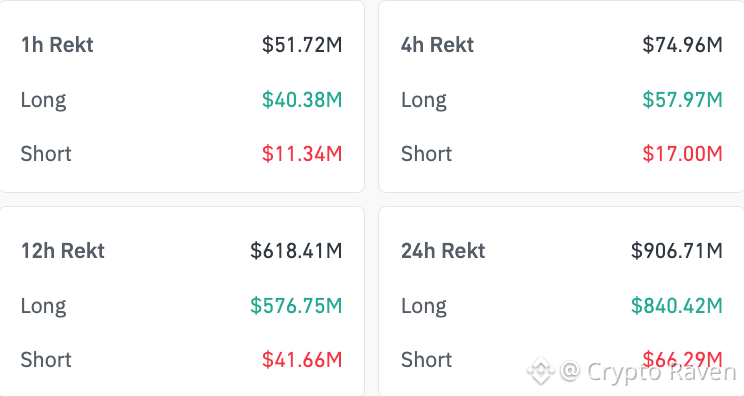Click the $74.96M 4h total value
Viewport: 744px width, 396px height.
pos(683,45)
